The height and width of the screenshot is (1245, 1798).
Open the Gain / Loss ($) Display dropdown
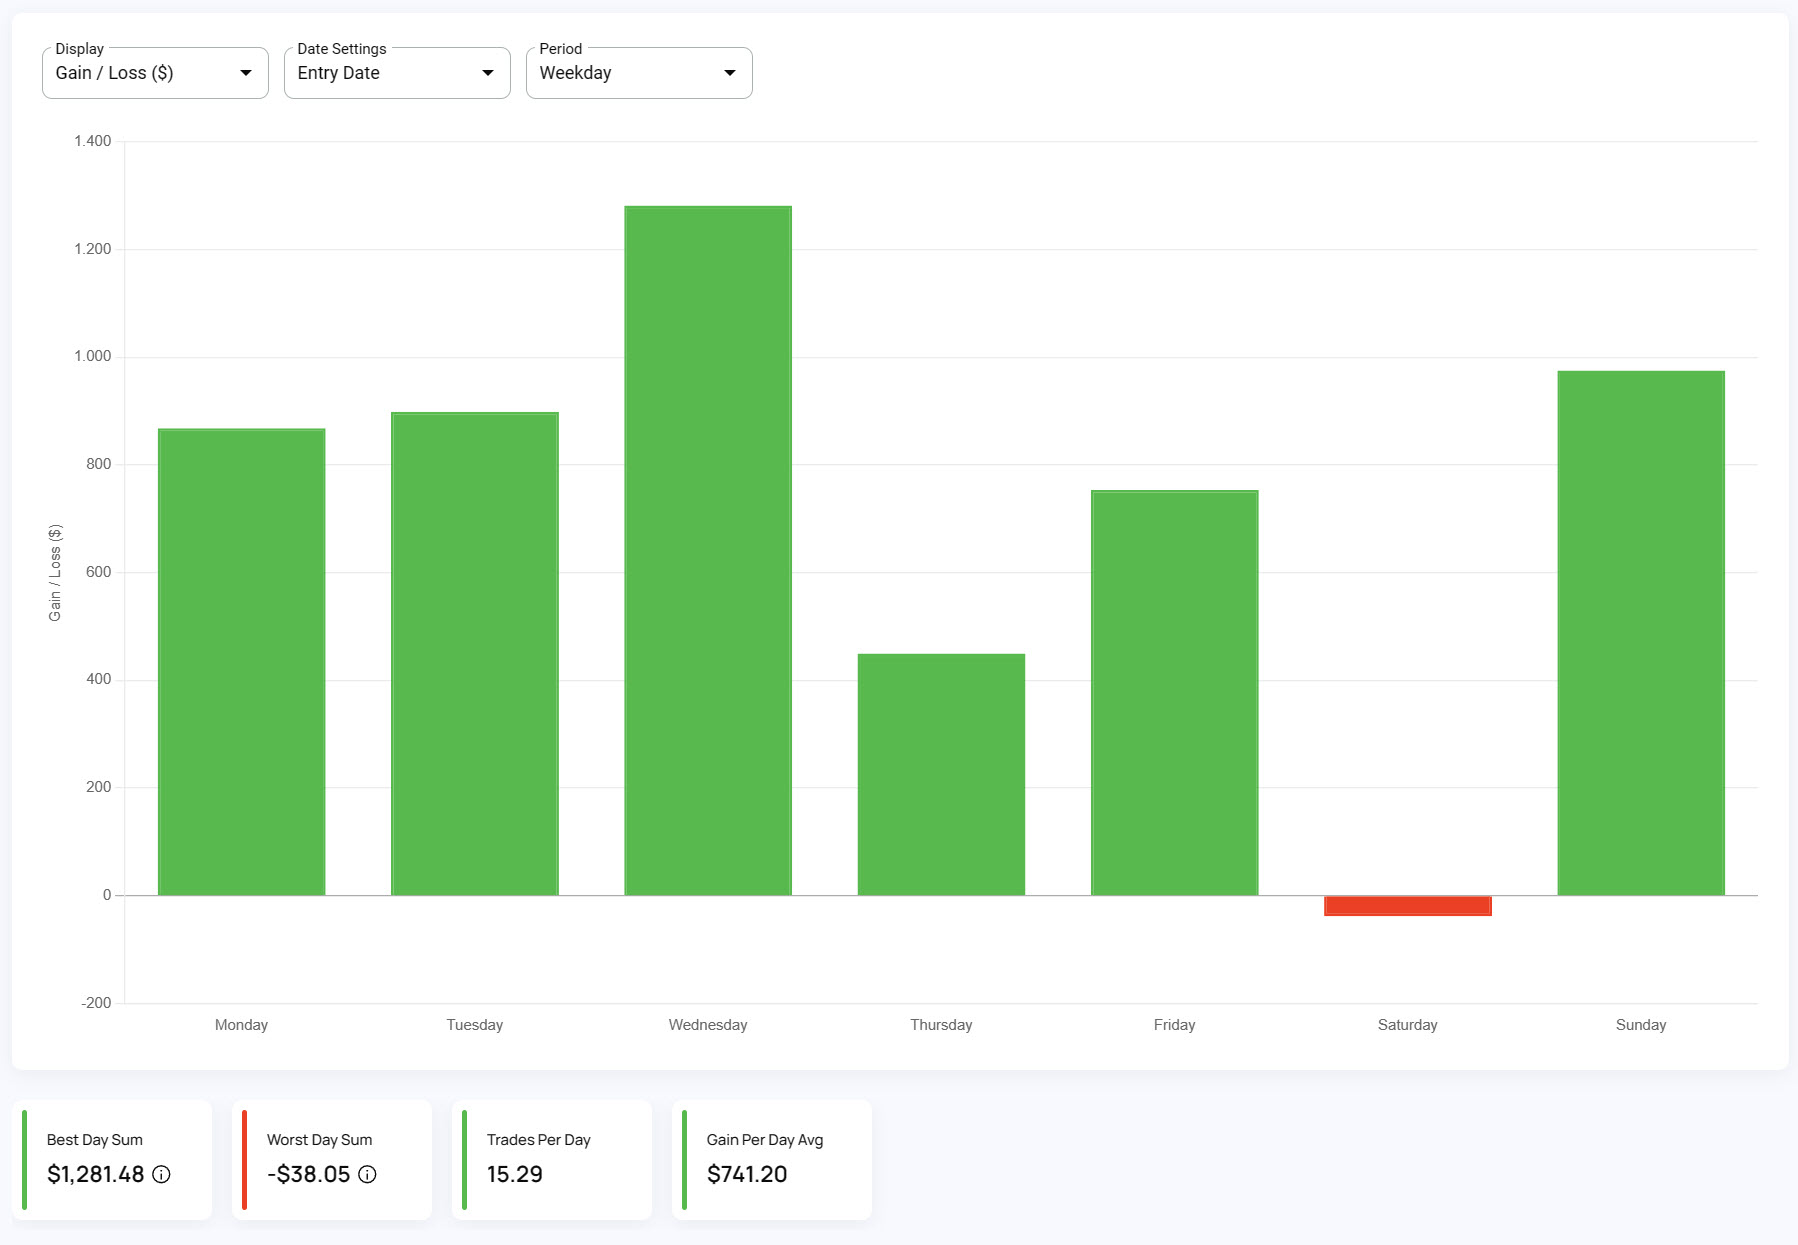pyautogui.click(x=155, y=73)
